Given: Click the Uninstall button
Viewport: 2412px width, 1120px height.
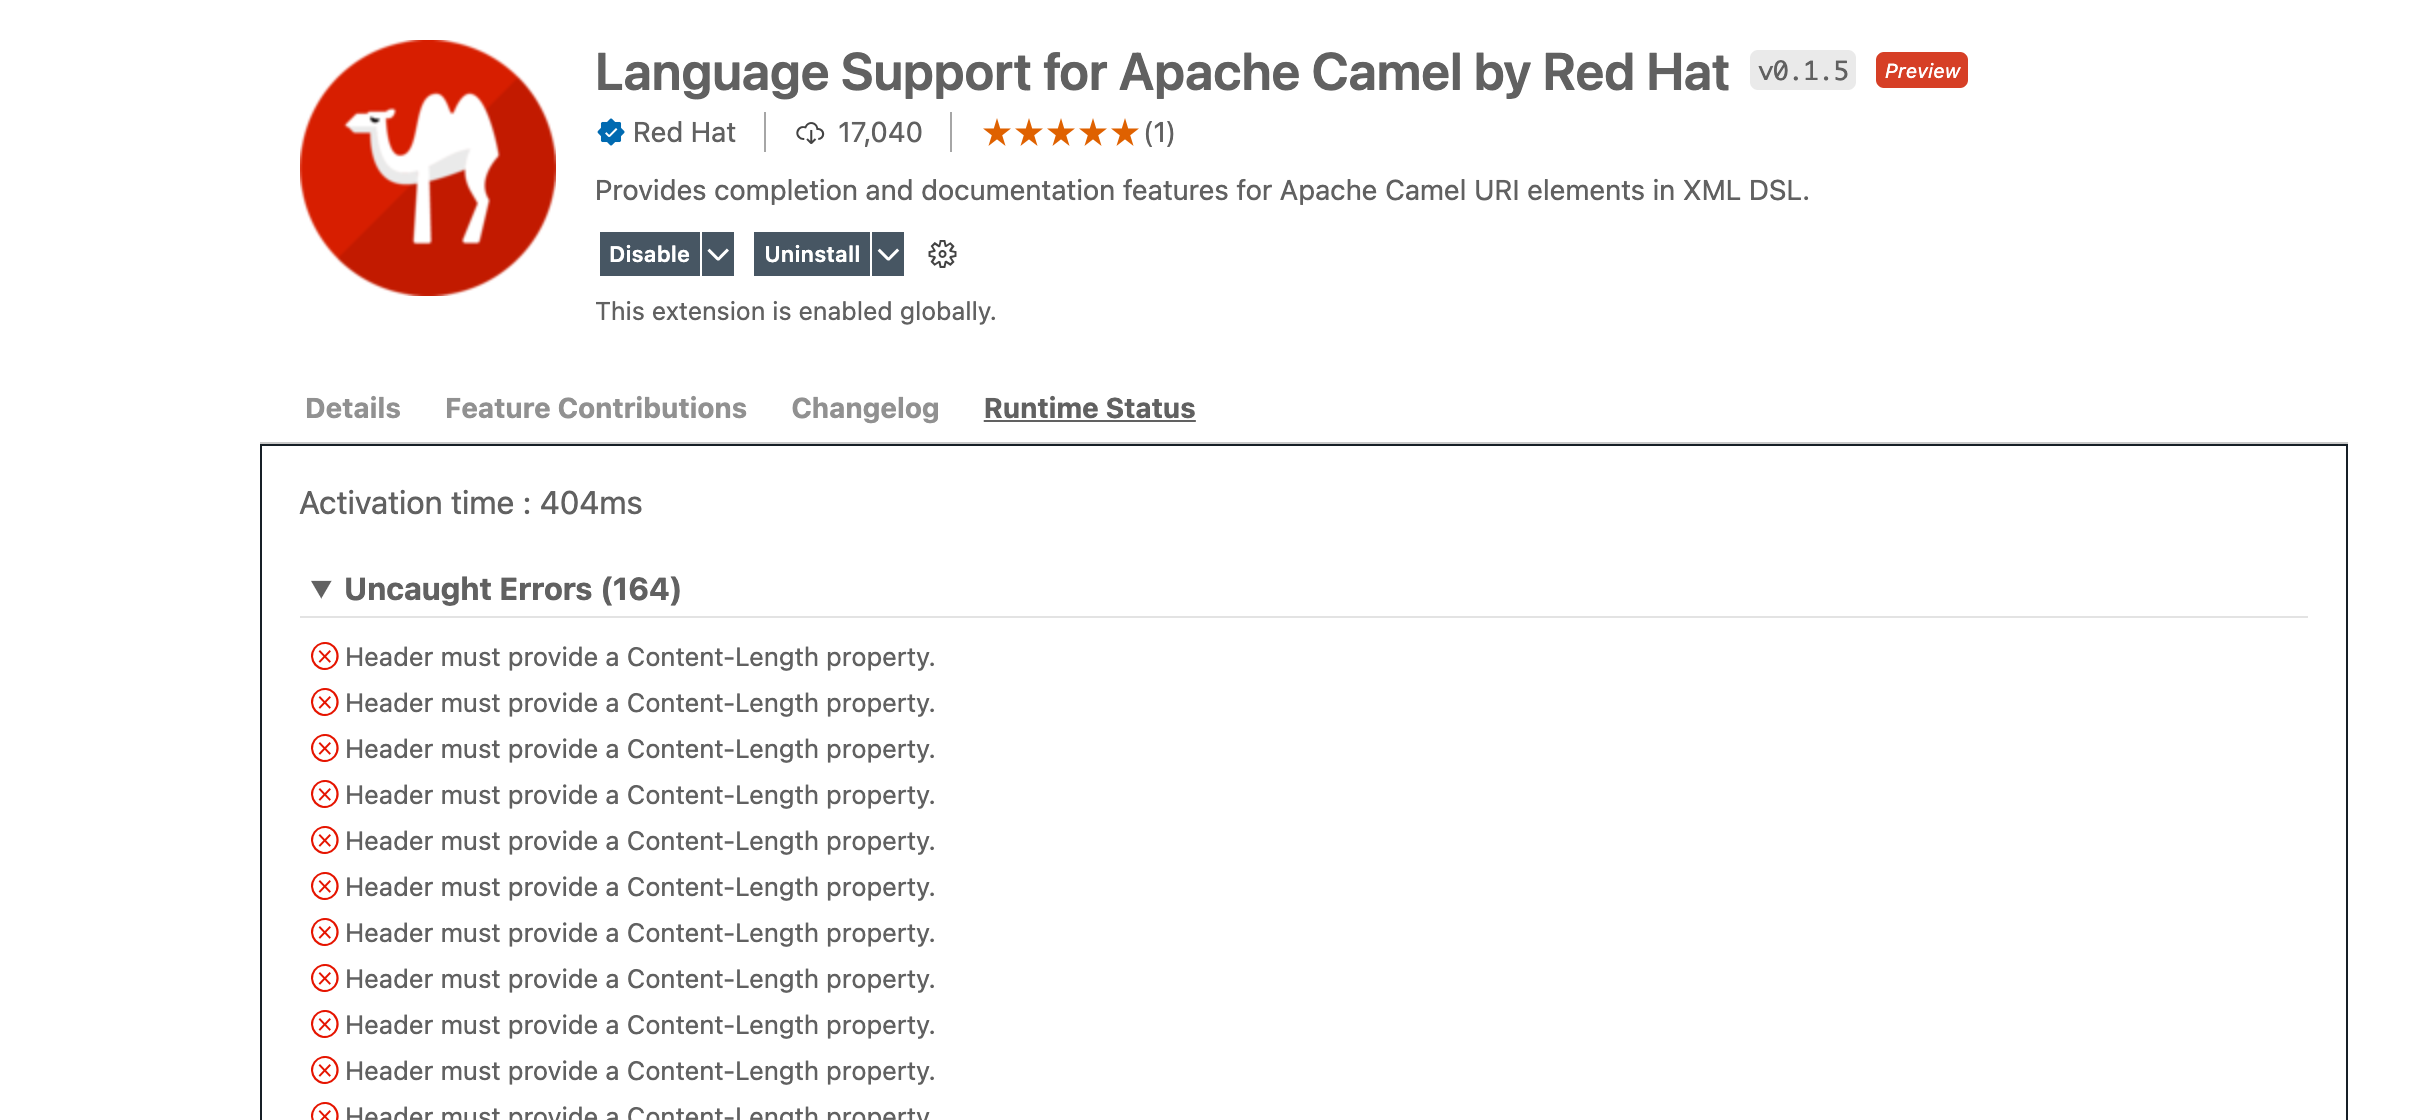Looking at the screenshot, I should point(812,254).
